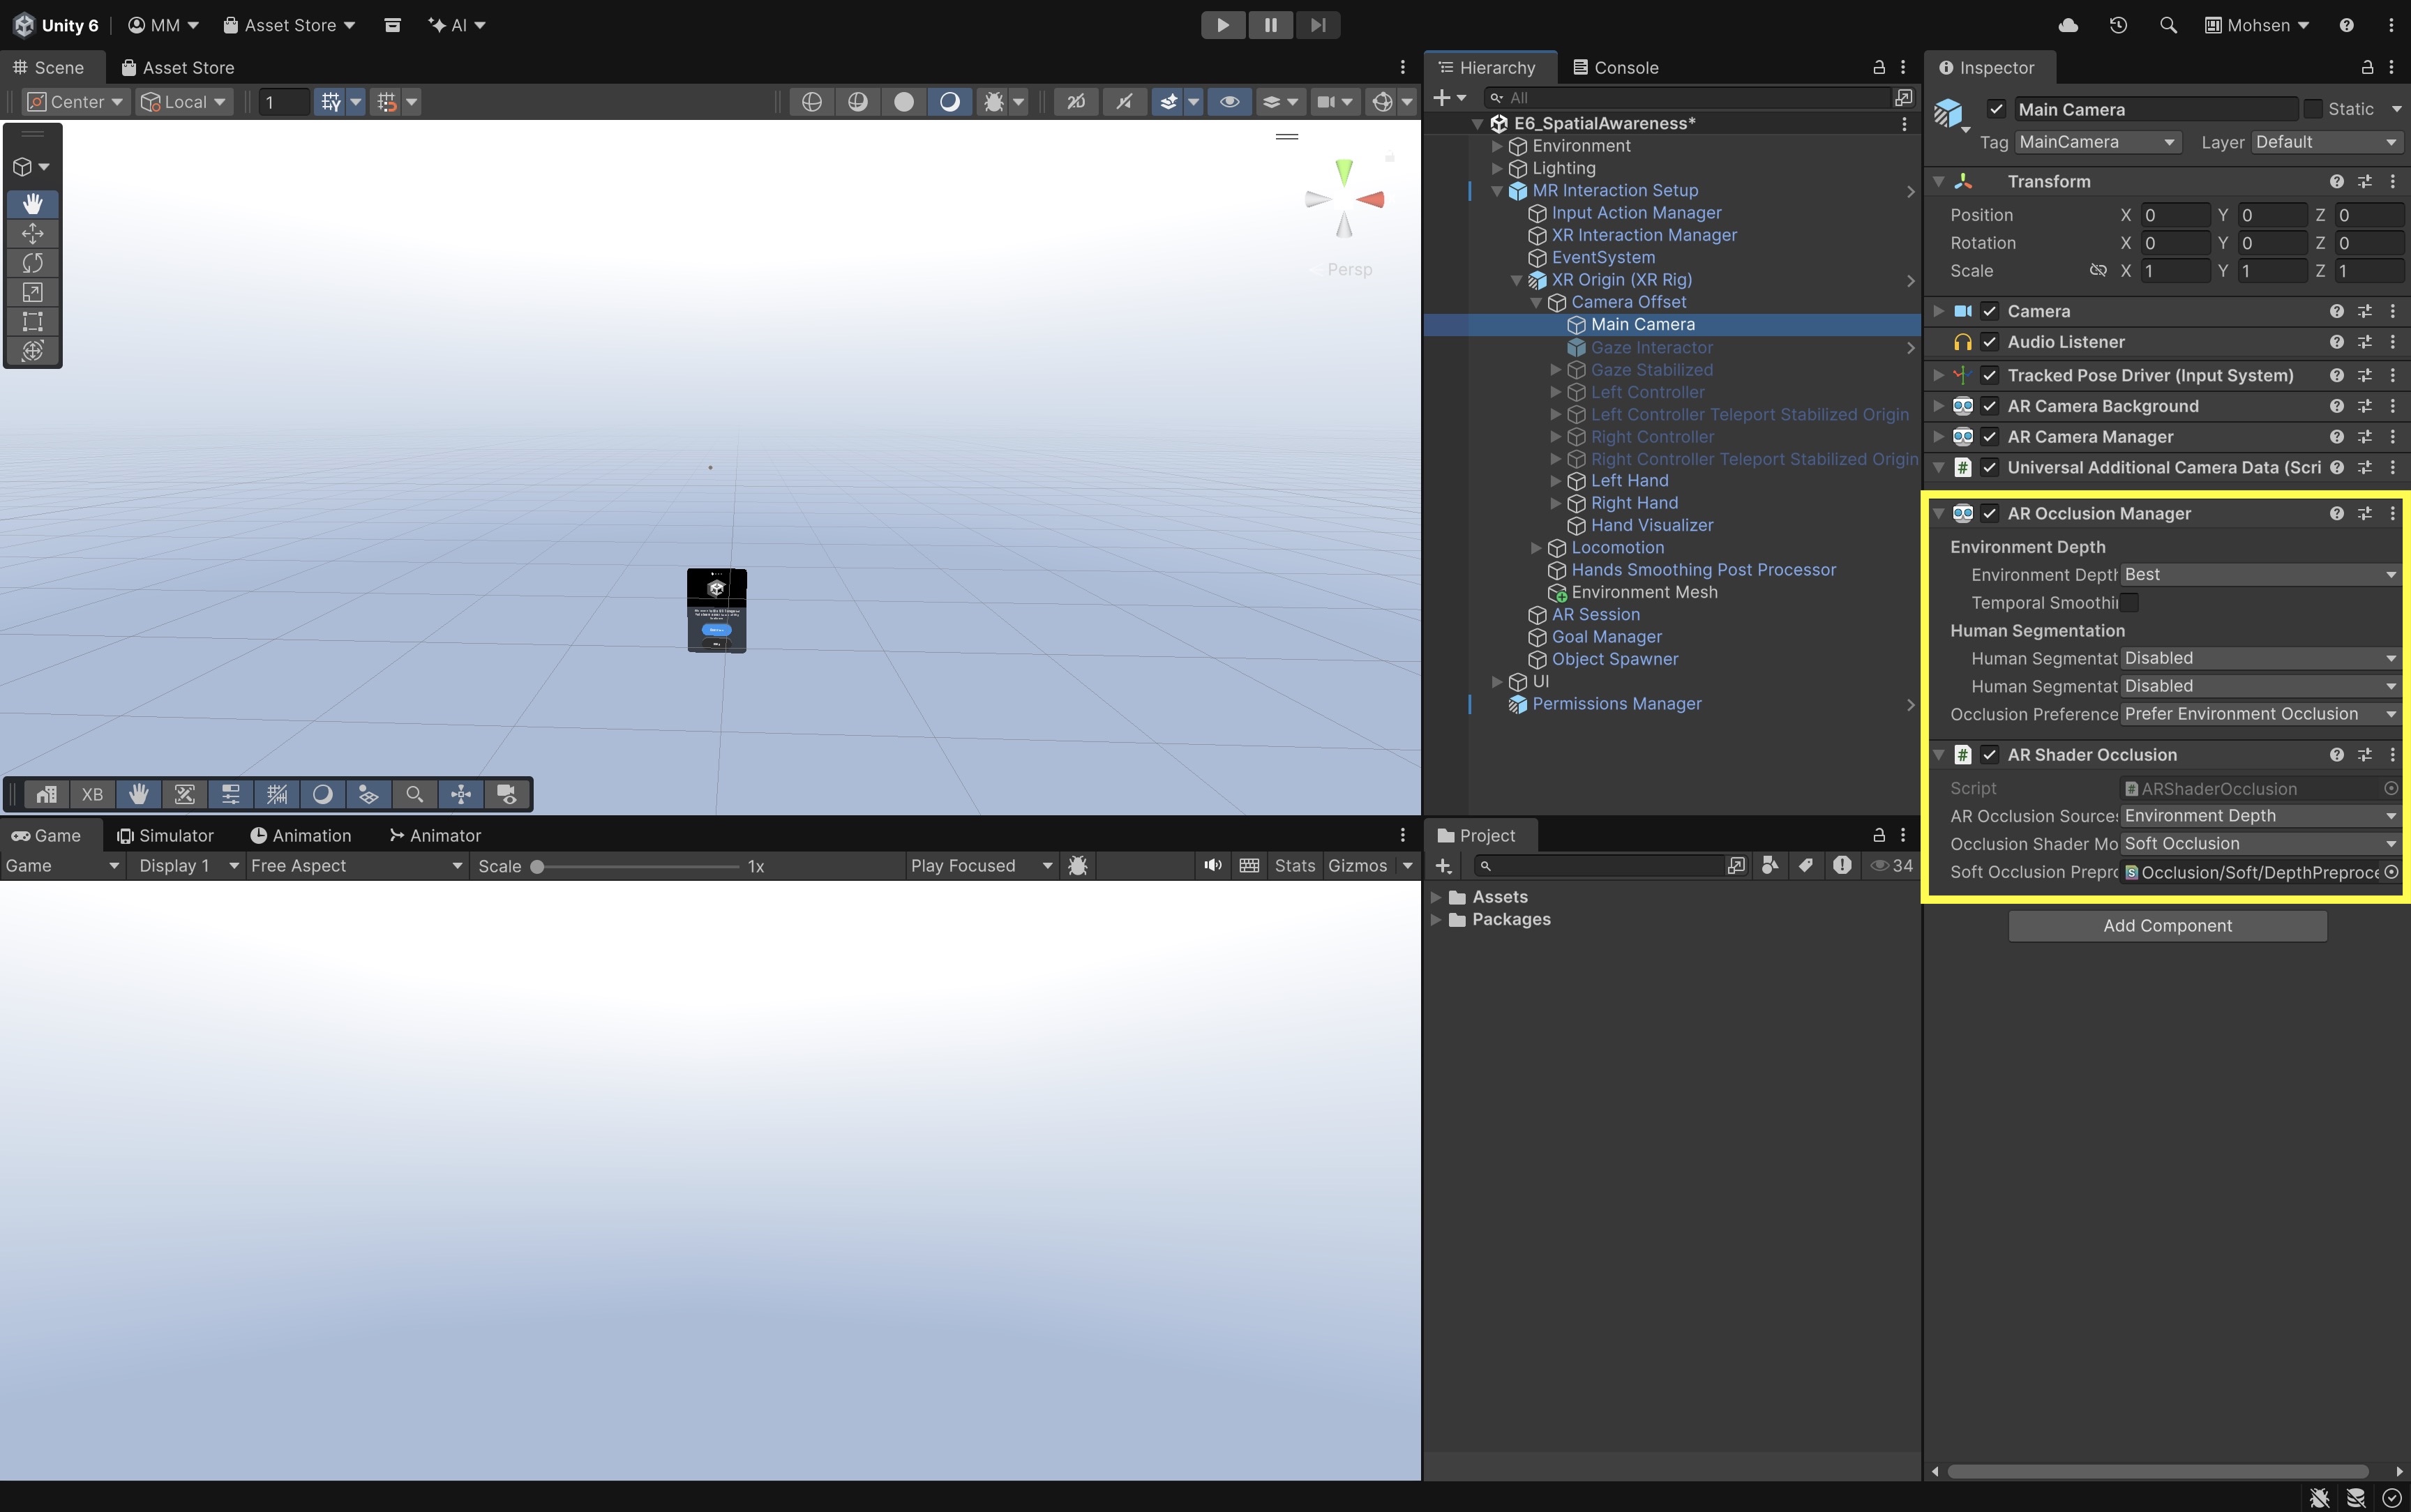The image size is (2411, 1512).
Task: Open the Package Manager icon
Action: 392,25
